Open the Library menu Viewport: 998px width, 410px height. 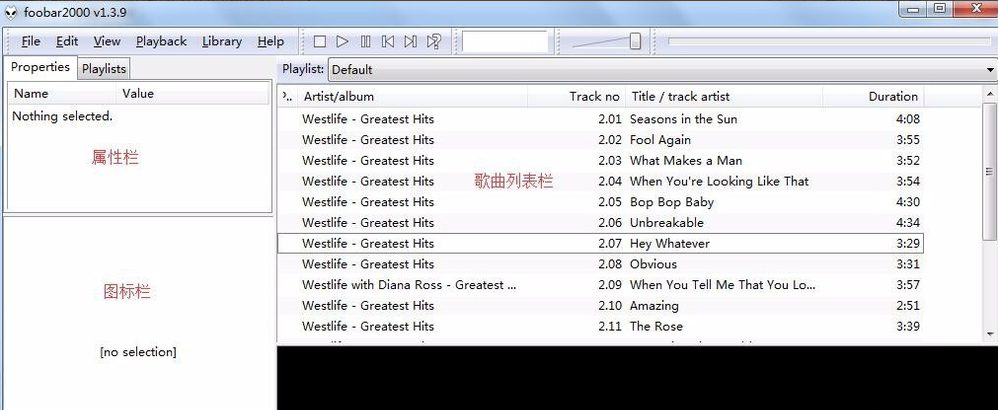point(221,41)
